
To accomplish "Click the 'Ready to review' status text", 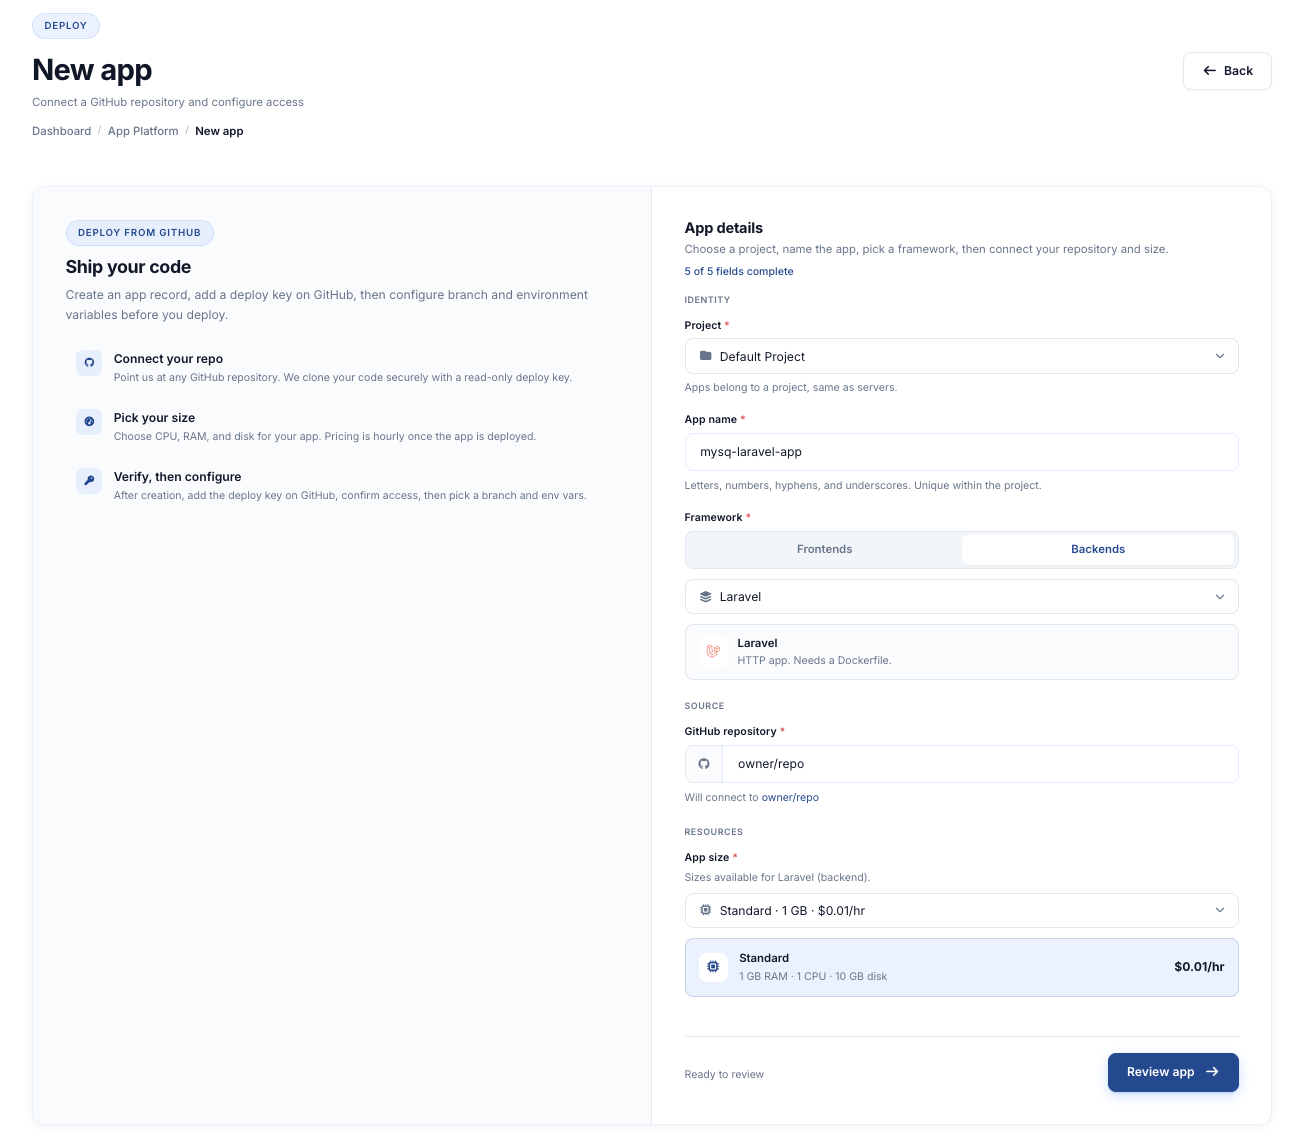I will pyautogui.click(x=724, y=1075).
